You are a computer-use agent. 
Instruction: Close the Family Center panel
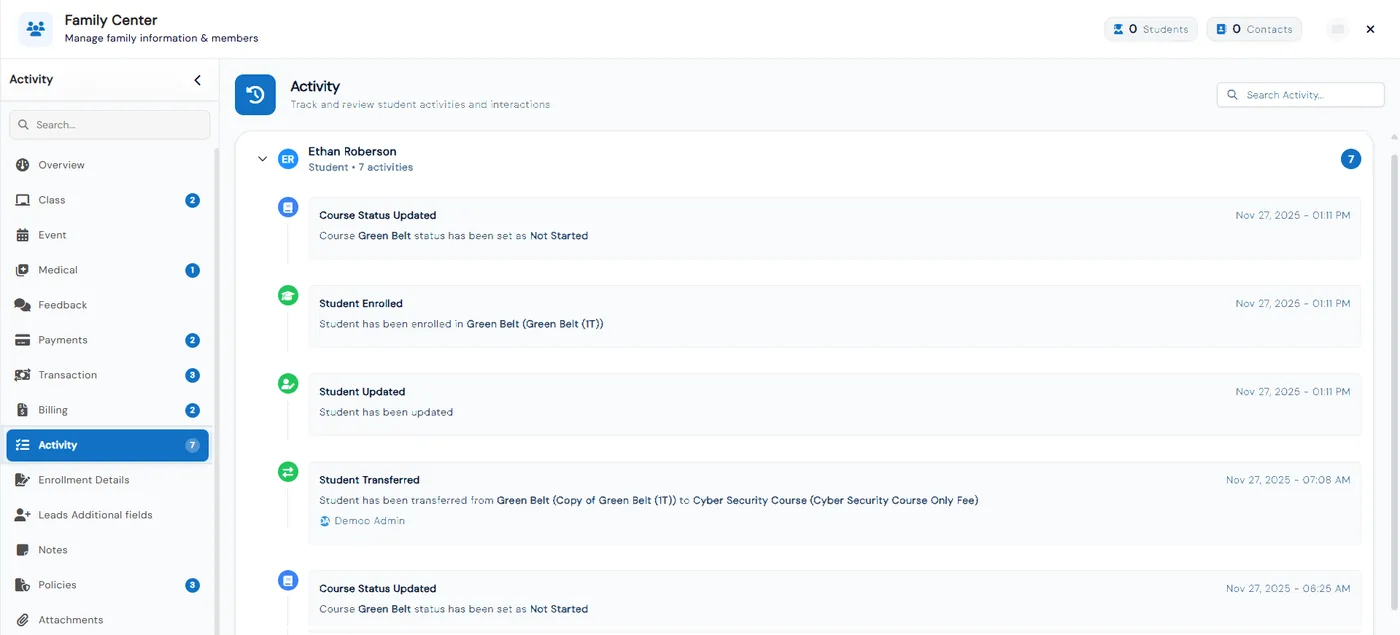pos(1371,29)
